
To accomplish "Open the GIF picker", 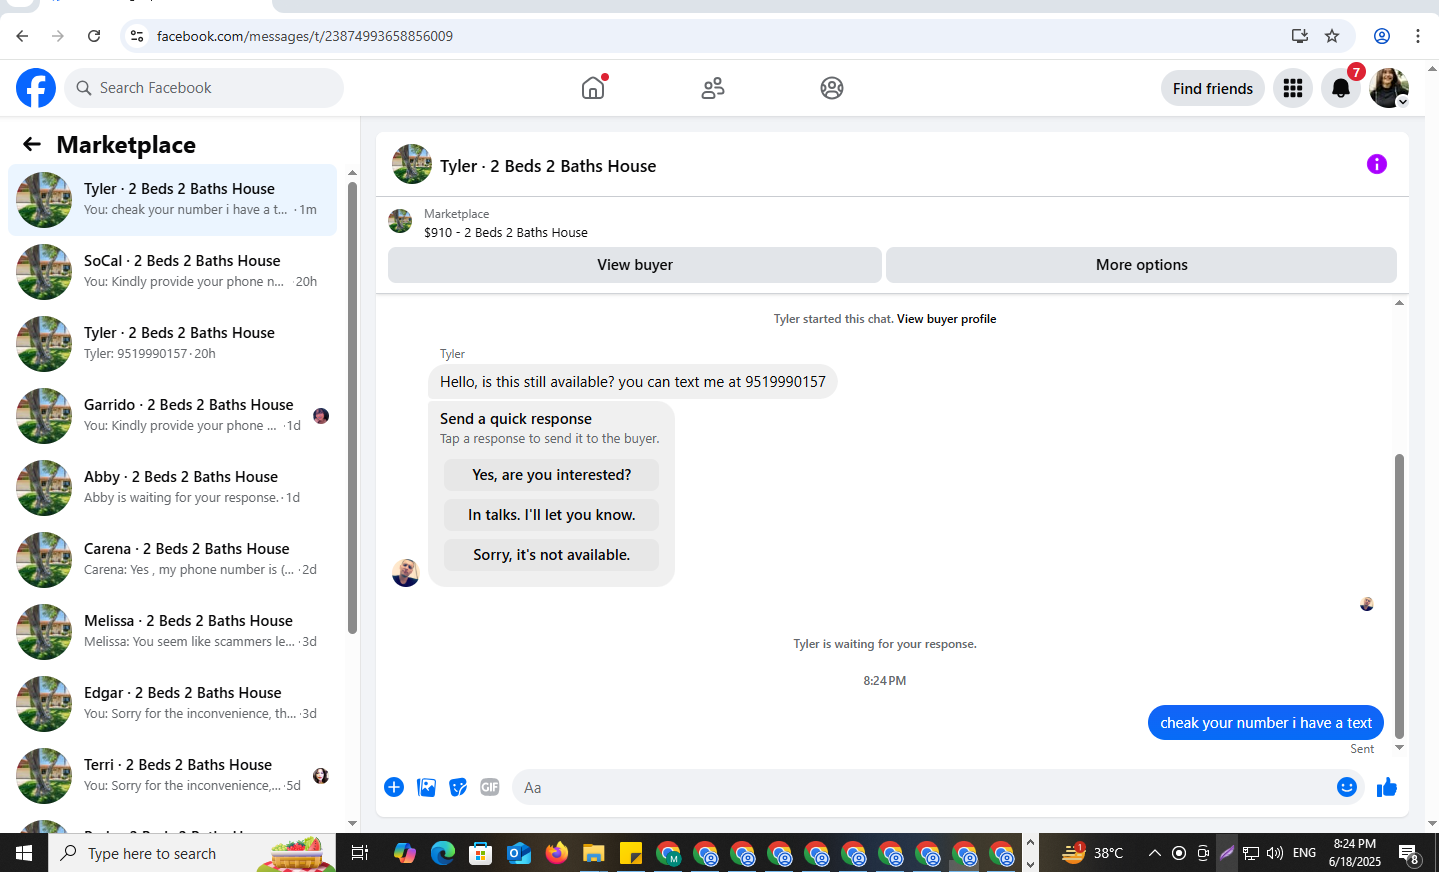I will pyautogui.click(x=490, y=787).
